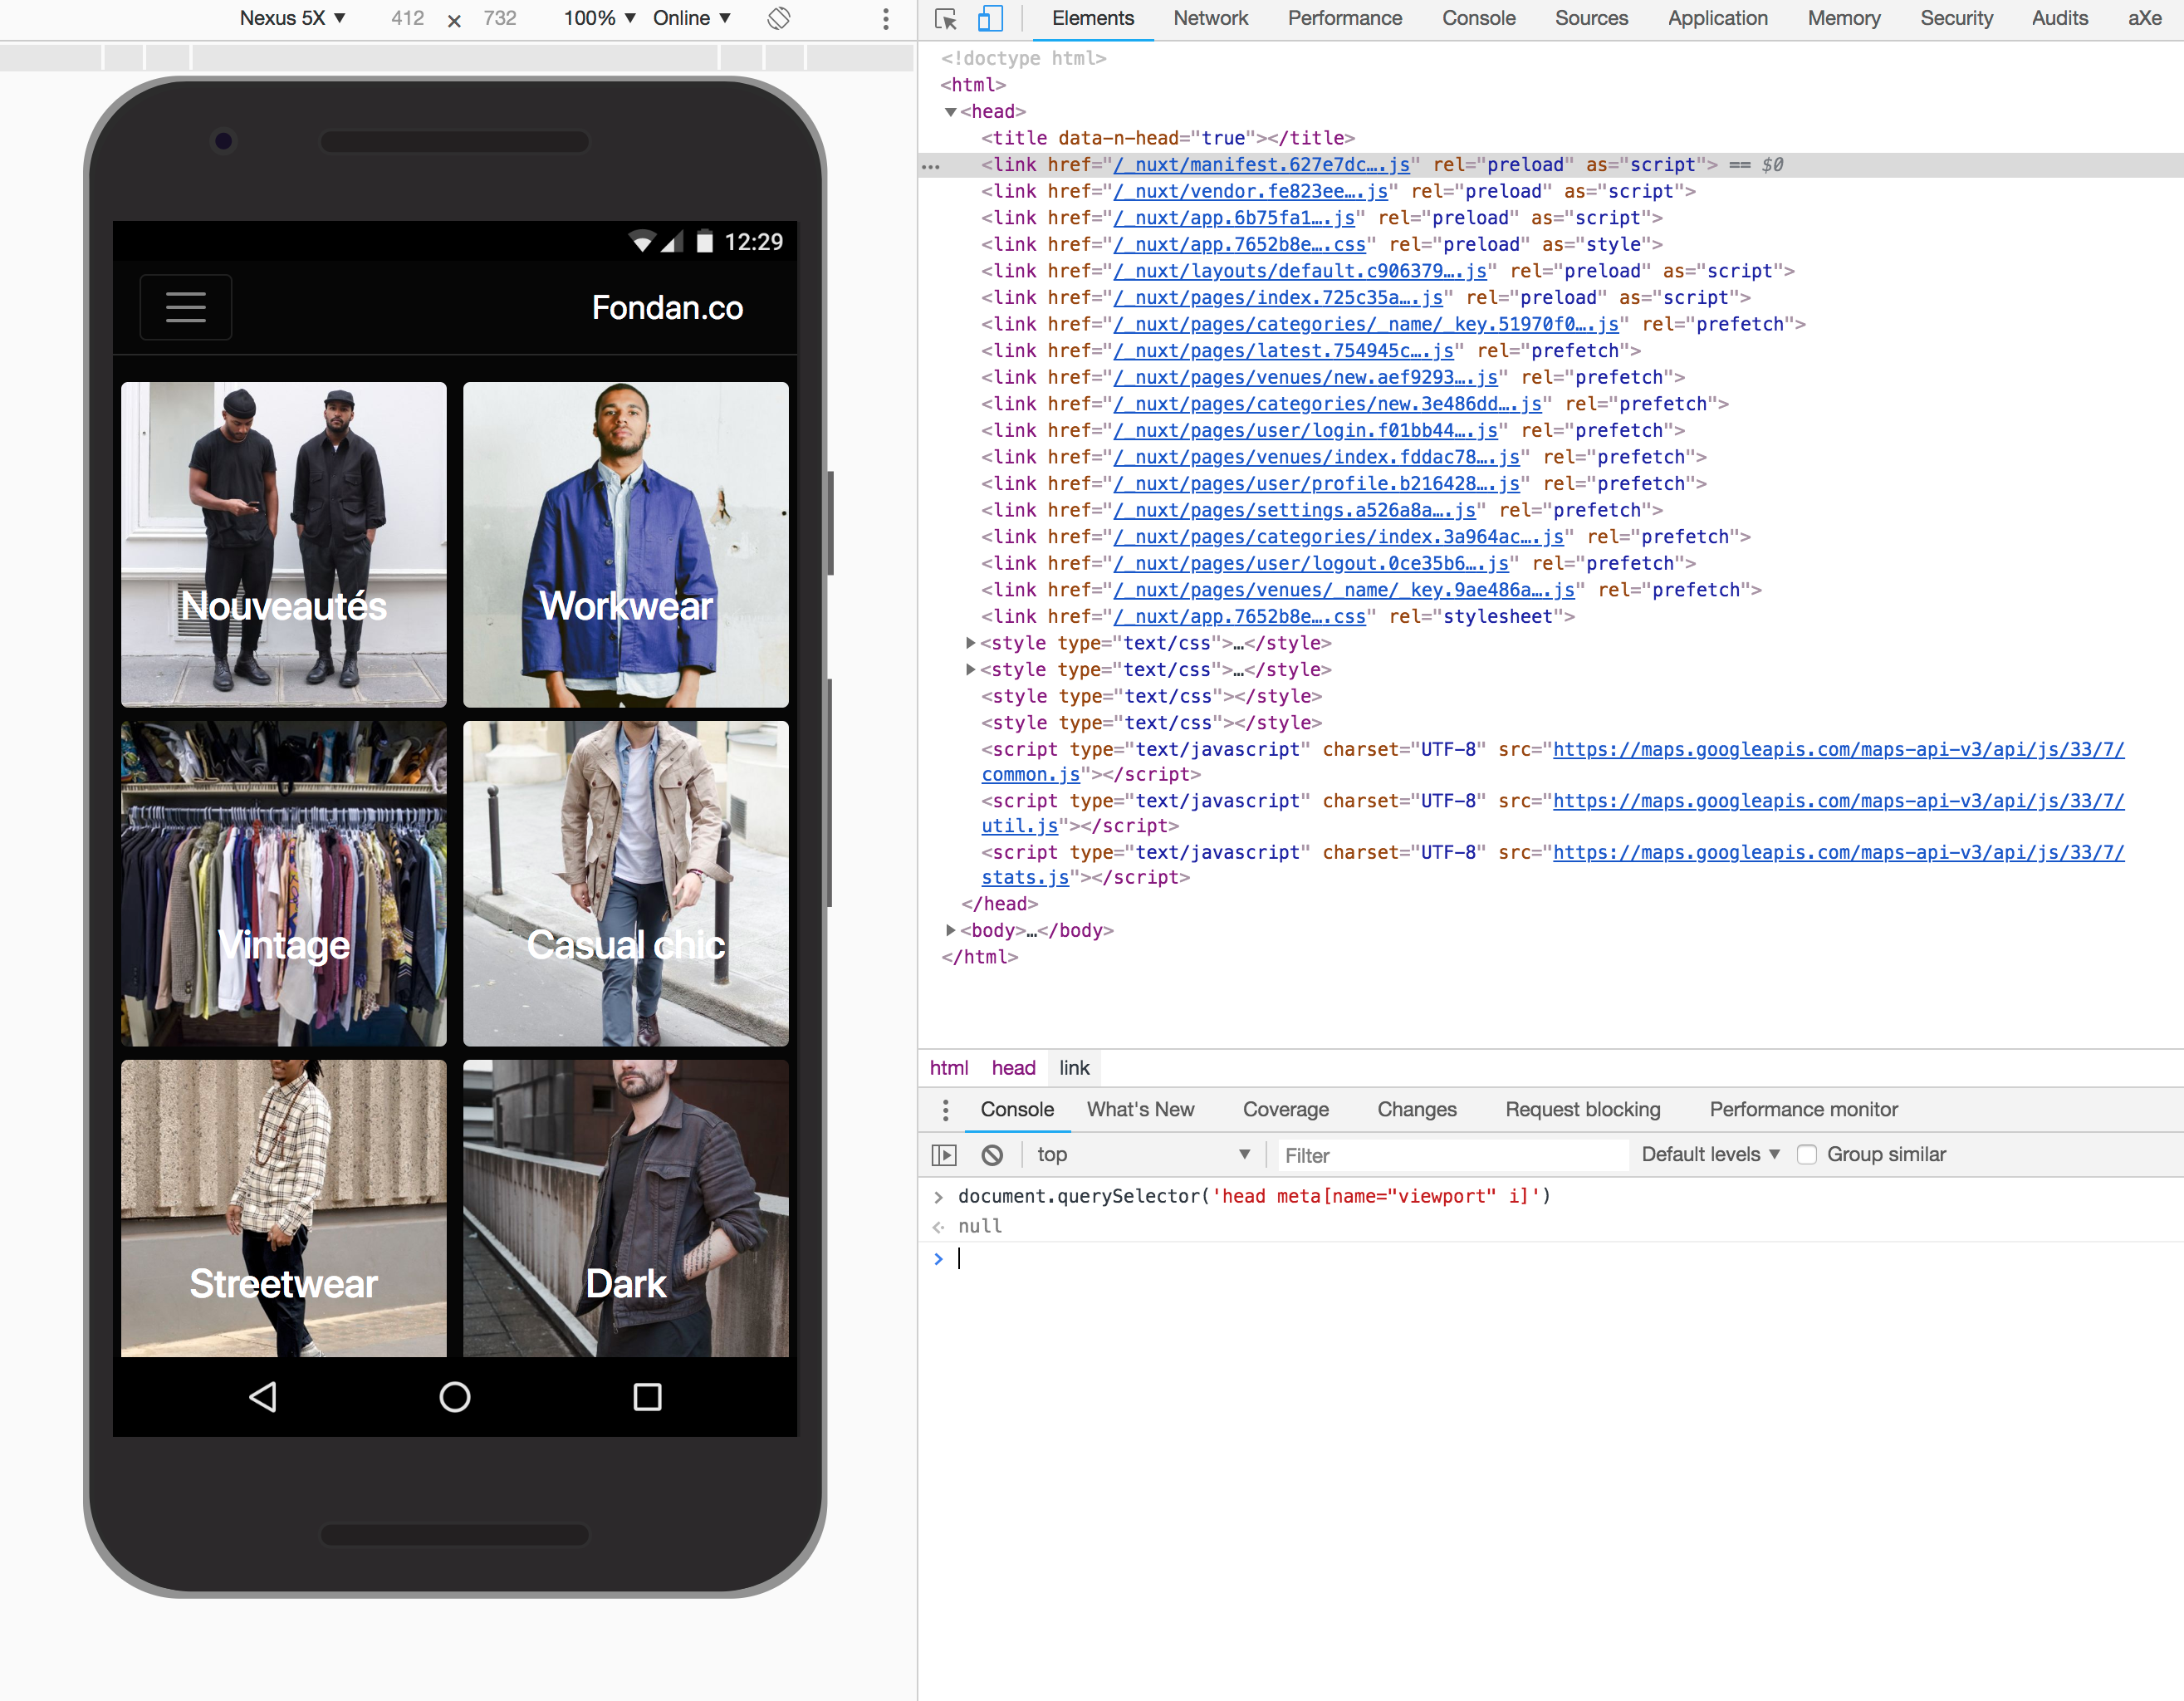
Task: Open the Coverage drawer tab
Action: [x=1285, y=1109]
